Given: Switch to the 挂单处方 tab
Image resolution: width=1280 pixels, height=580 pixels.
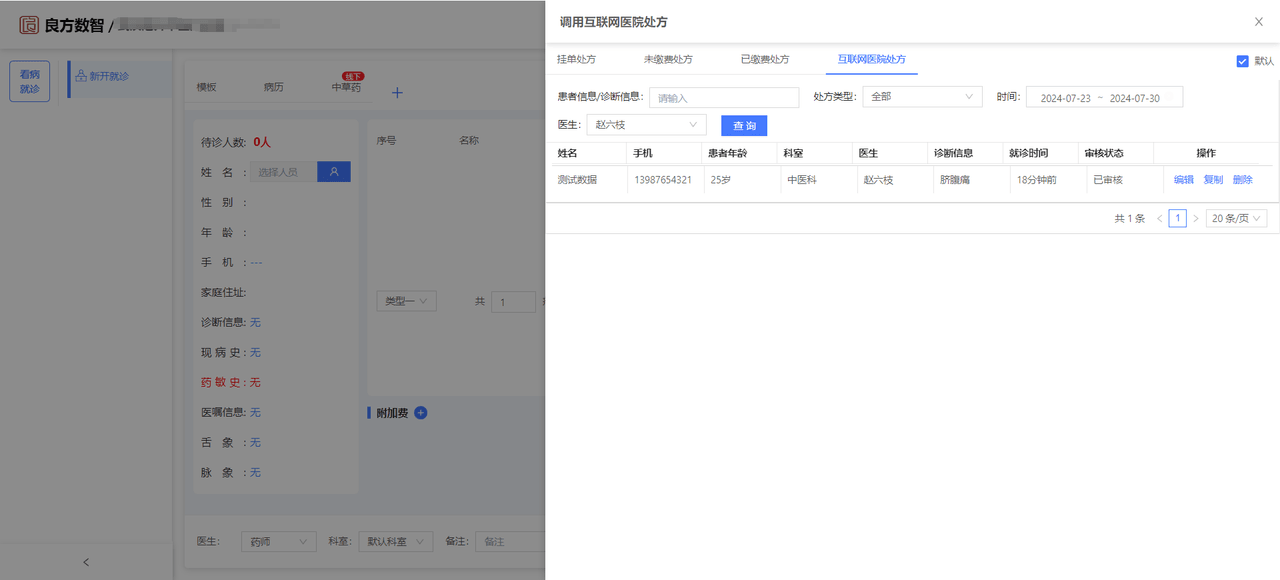Looking at the screenshot, I should point(576,59).
